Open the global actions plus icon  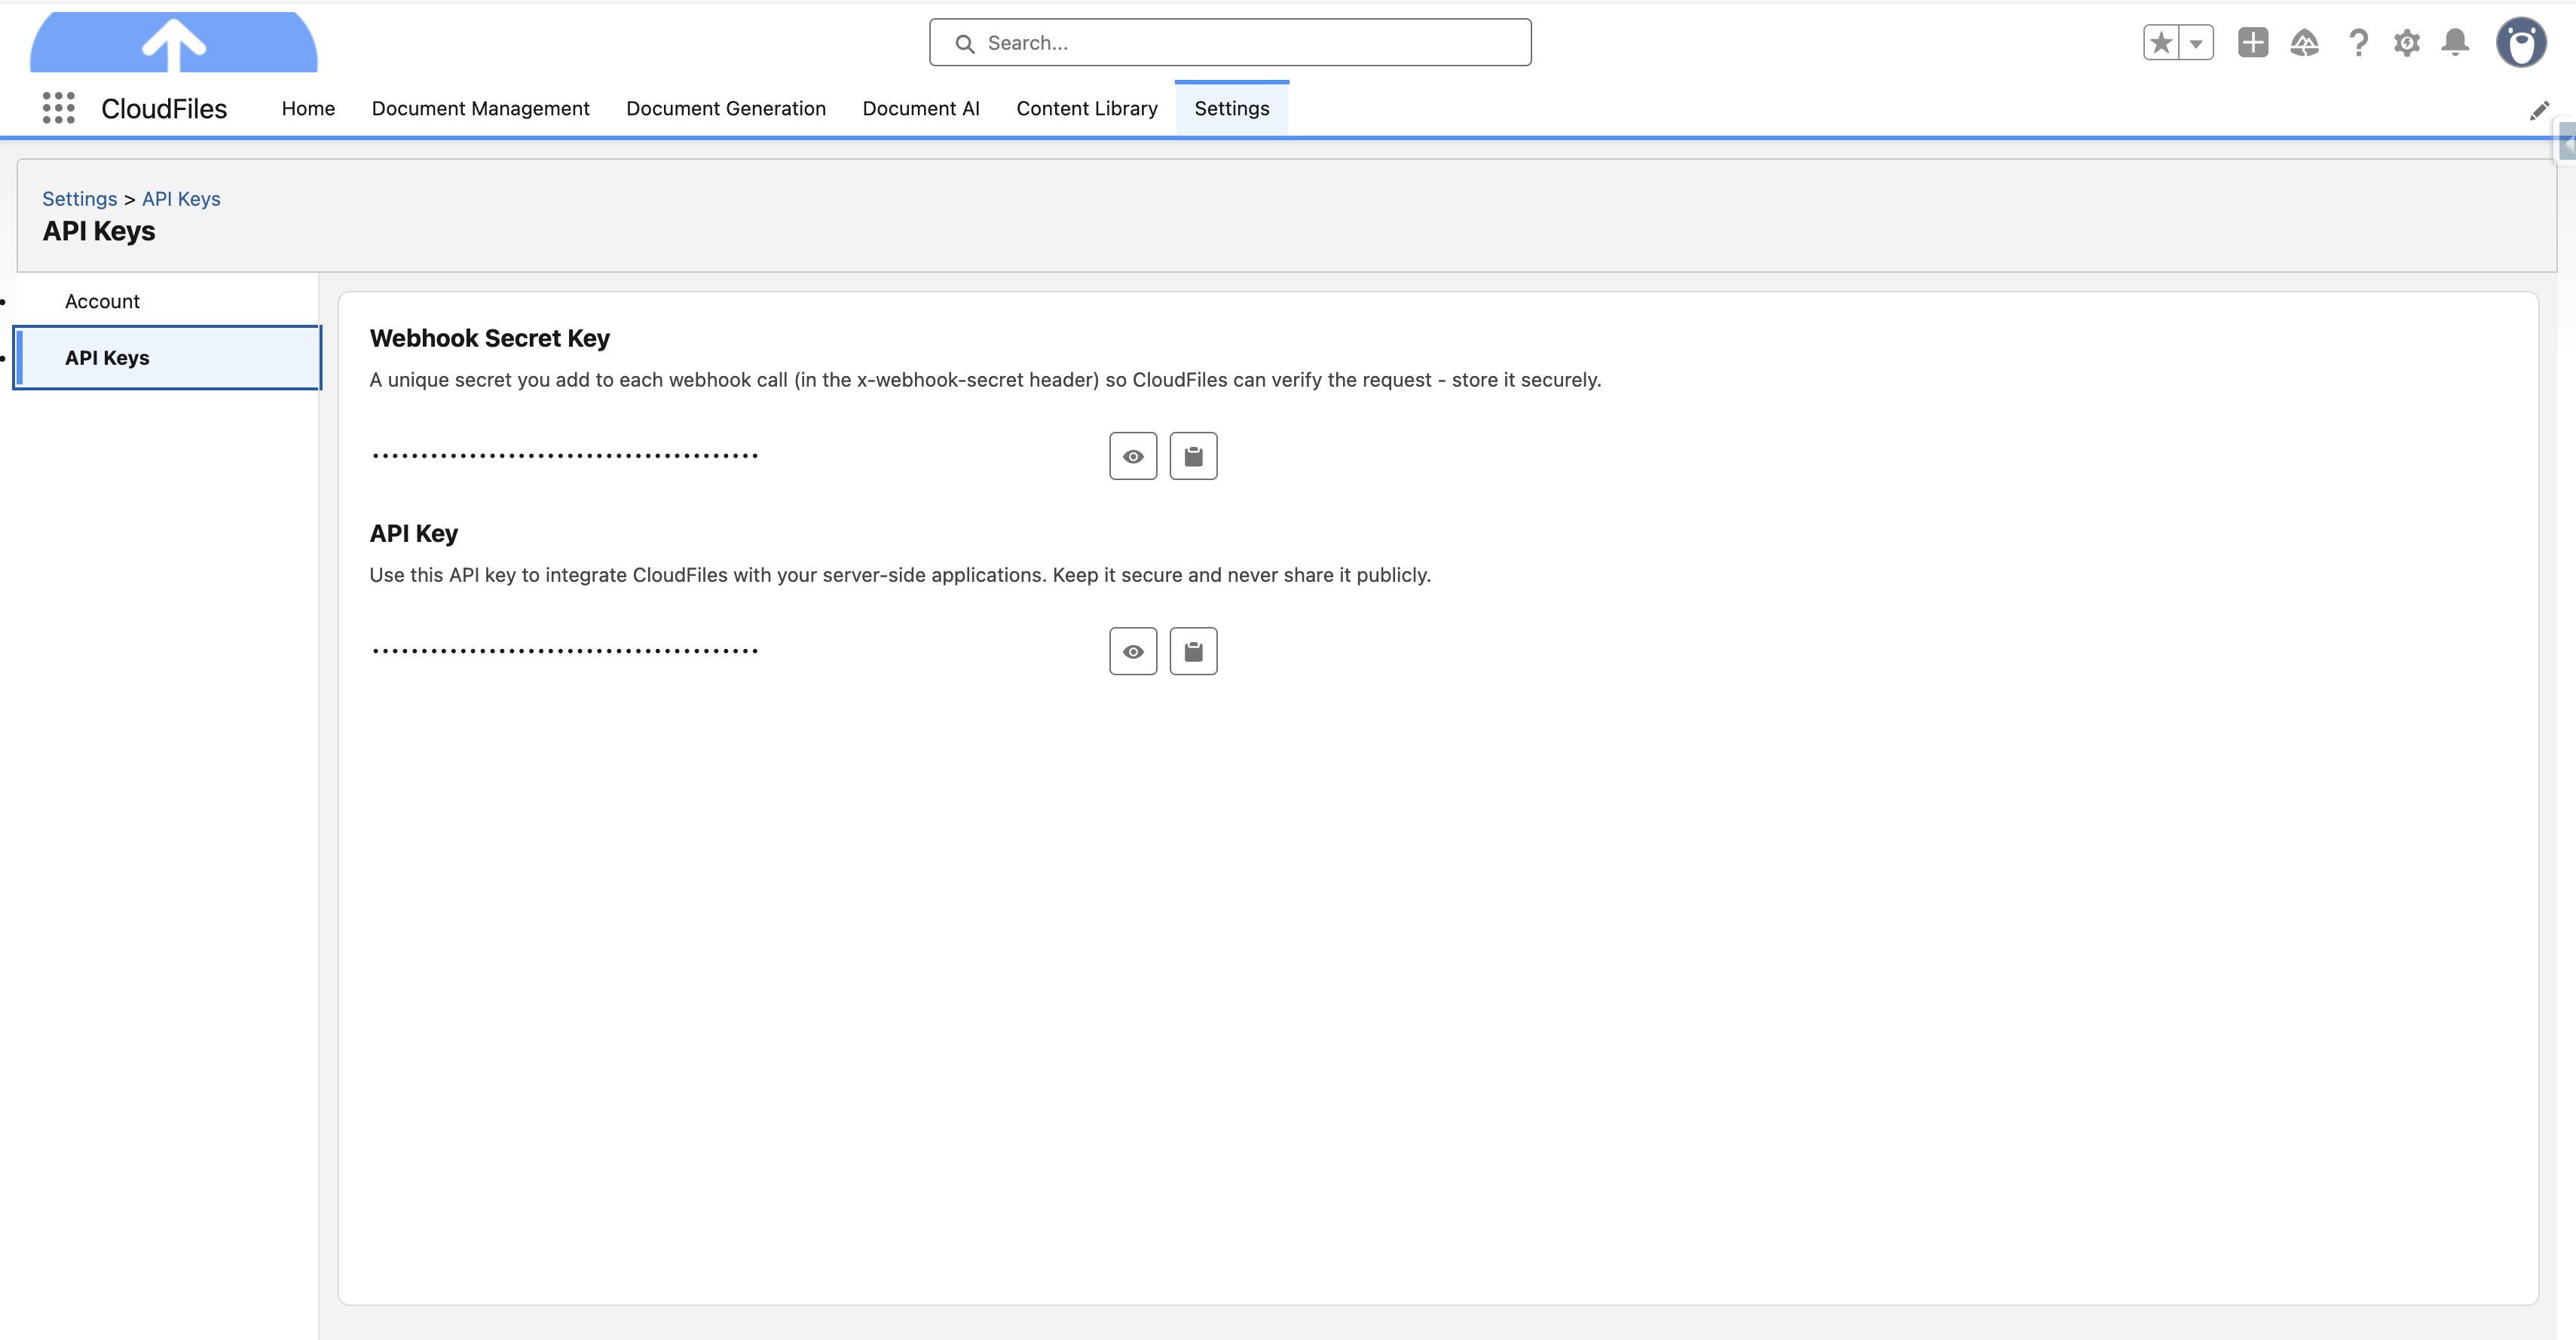click(2253, 43)
